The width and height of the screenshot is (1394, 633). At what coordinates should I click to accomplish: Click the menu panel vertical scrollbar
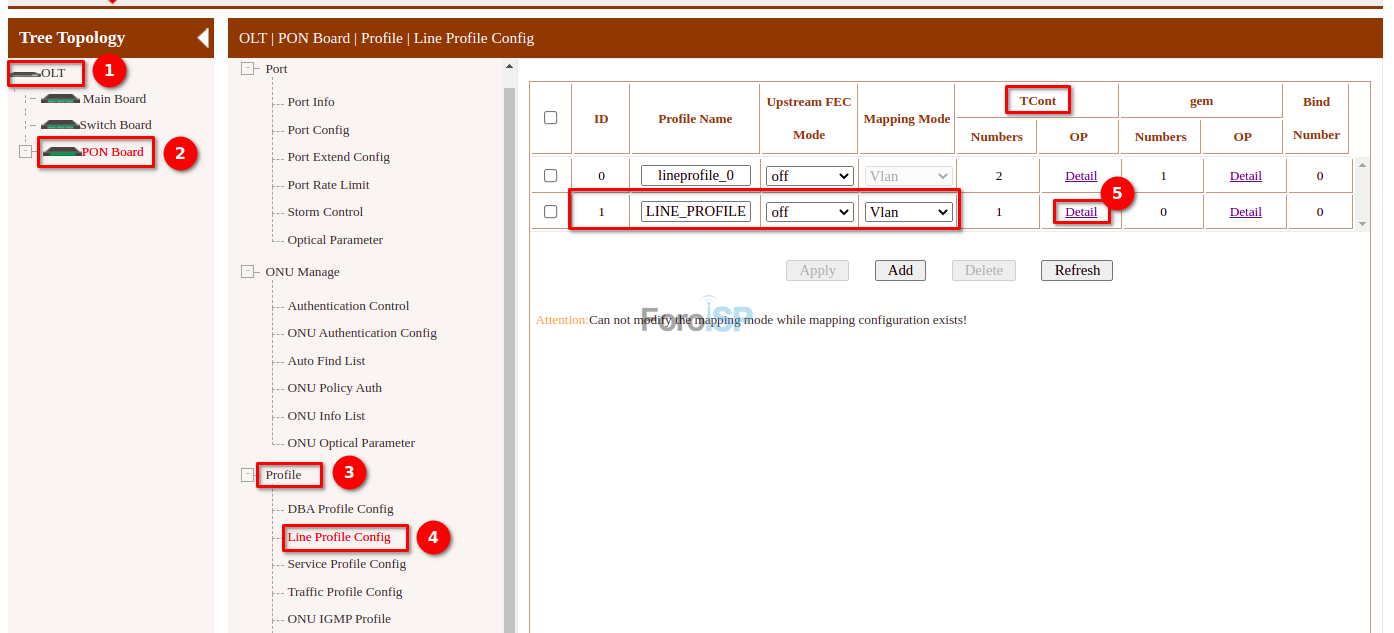[509, 350]
